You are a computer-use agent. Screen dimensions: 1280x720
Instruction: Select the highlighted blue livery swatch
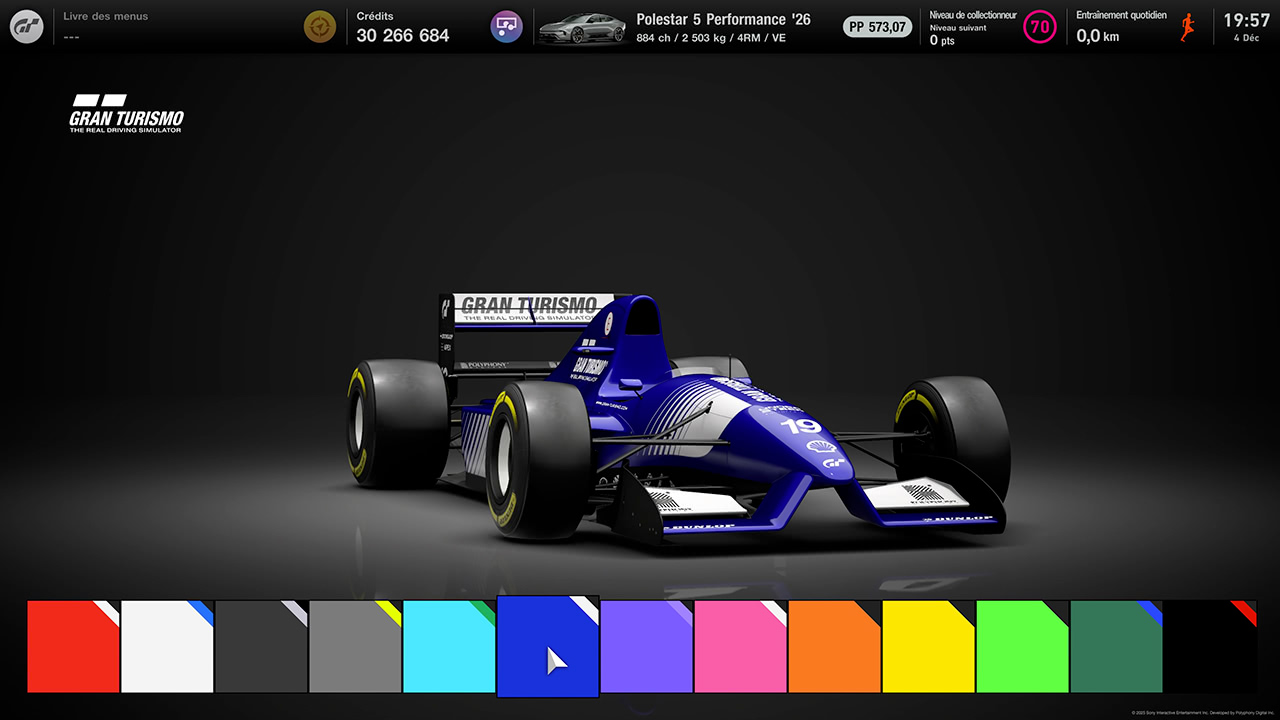[x=547, y=646]
